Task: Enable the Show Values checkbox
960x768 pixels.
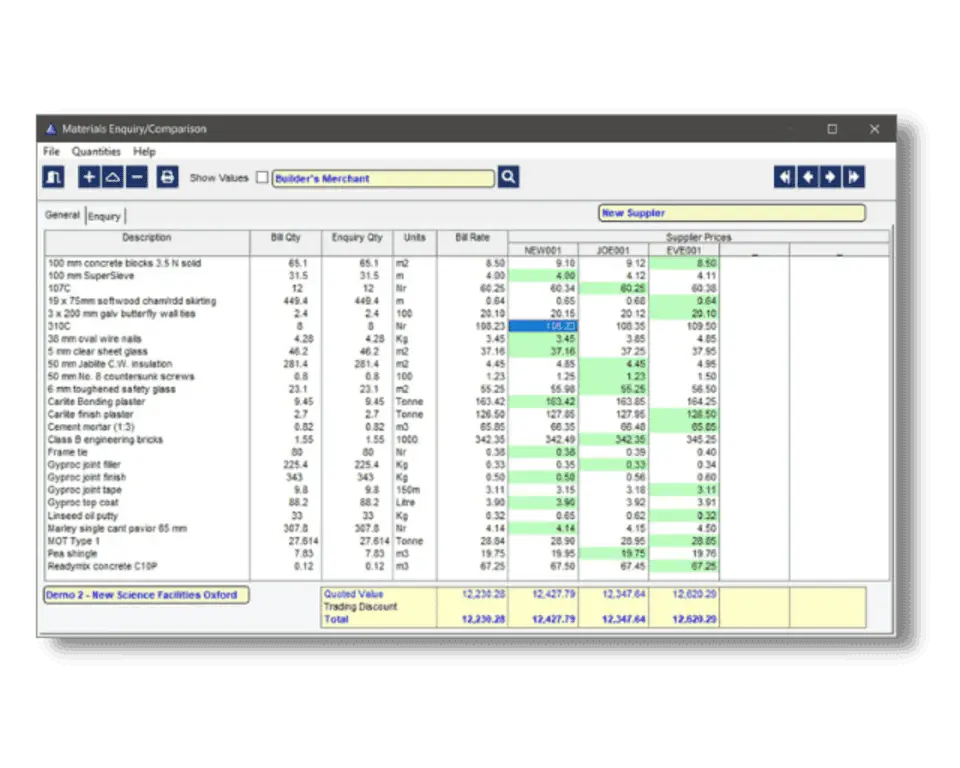Action: (262, 178)
